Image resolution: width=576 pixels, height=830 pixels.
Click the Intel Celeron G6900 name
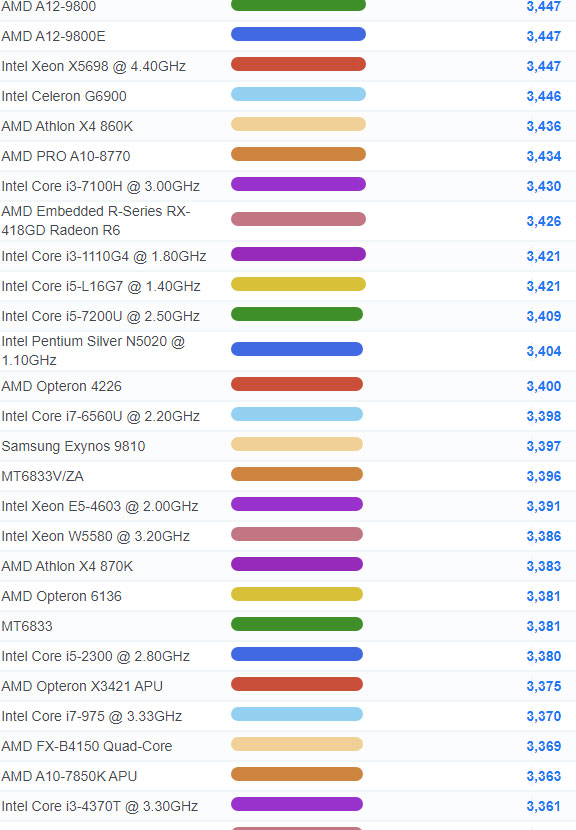coord(64,96)
